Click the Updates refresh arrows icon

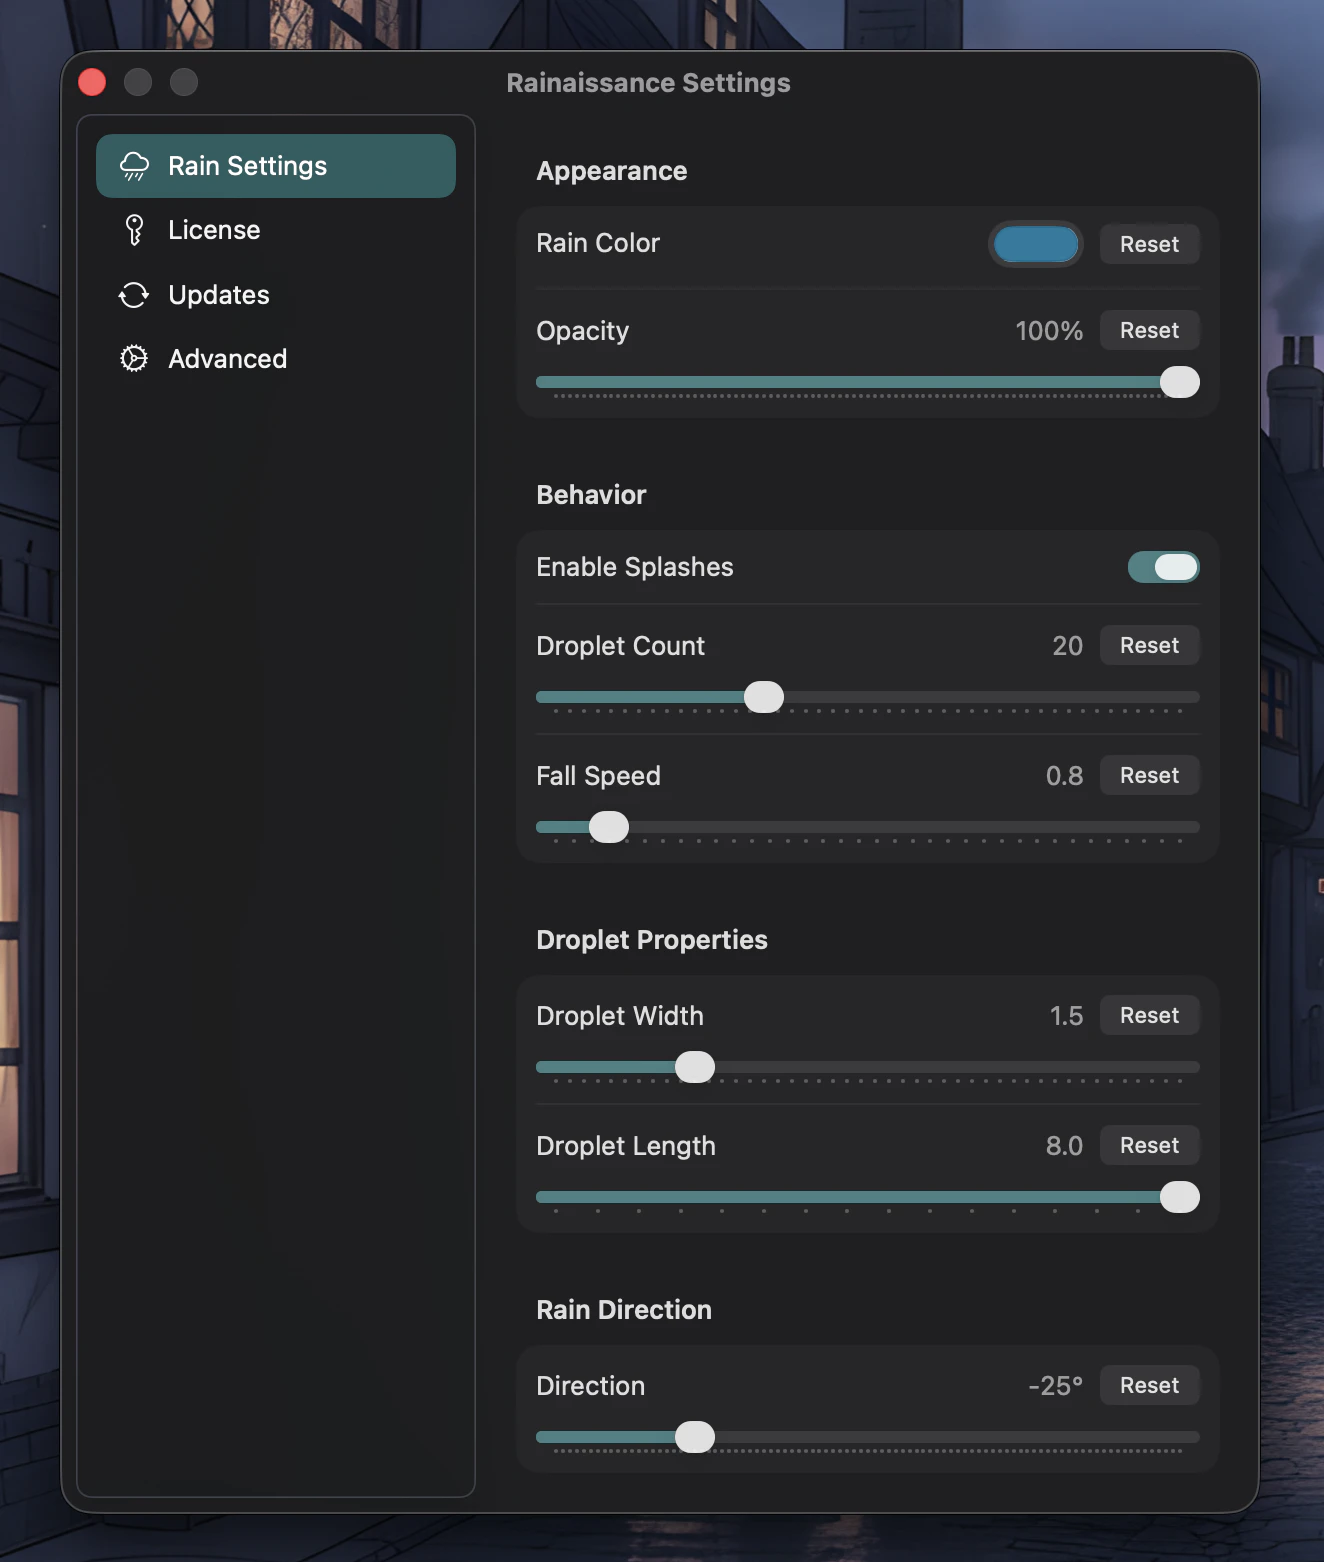click(x=134, y=295)
